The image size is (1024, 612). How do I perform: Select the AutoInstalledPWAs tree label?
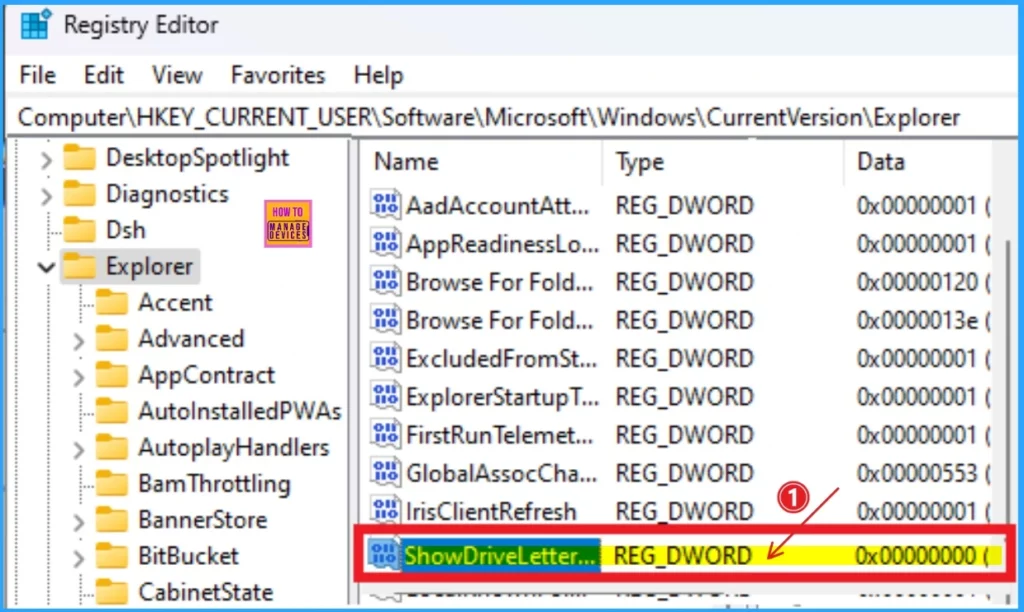(x=240, y=411)
